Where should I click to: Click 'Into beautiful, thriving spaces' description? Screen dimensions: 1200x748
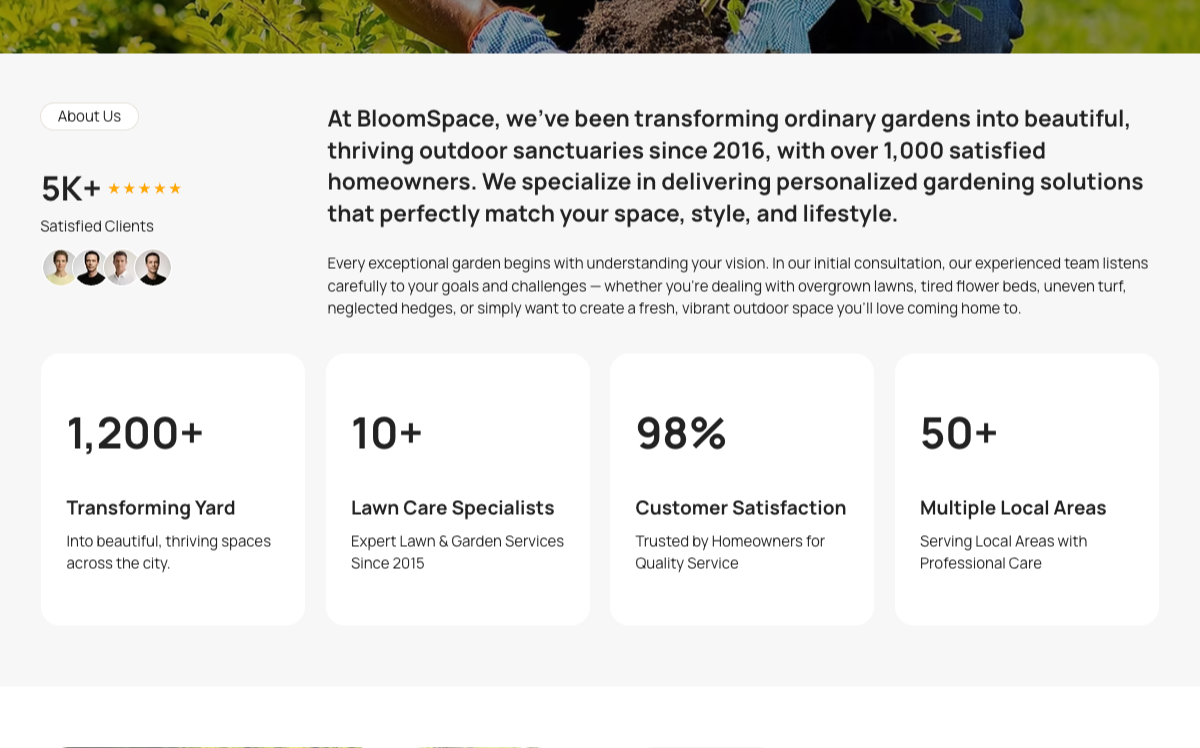[x=169, y=552]
